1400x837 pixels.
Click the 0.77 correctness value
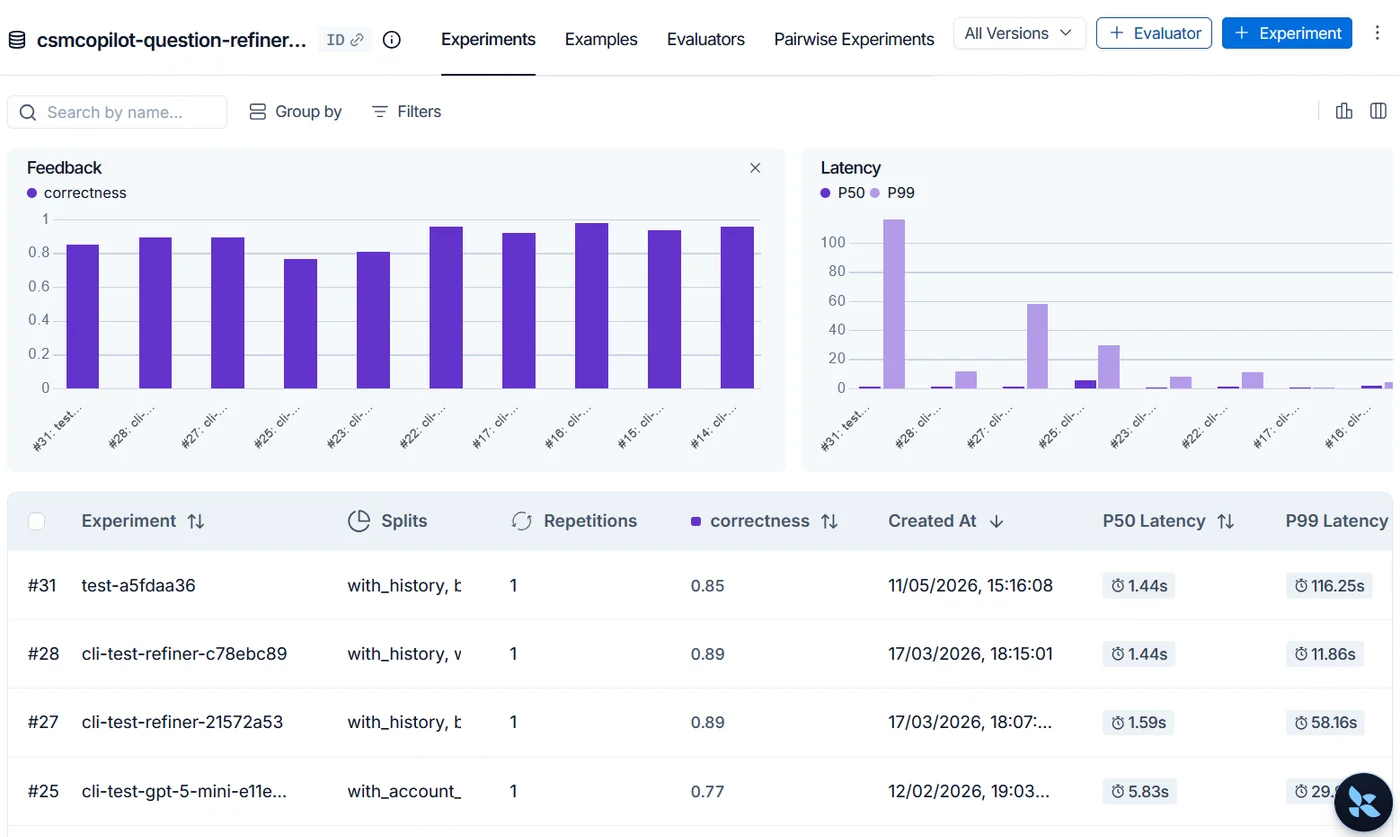(x=707, y=792)
